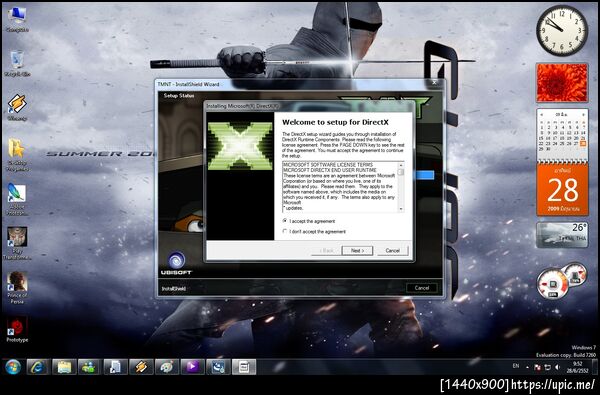This screenshot has height=395, width=600.
Task: Launch the Transformers game shortcut
Action: (17, 242)
